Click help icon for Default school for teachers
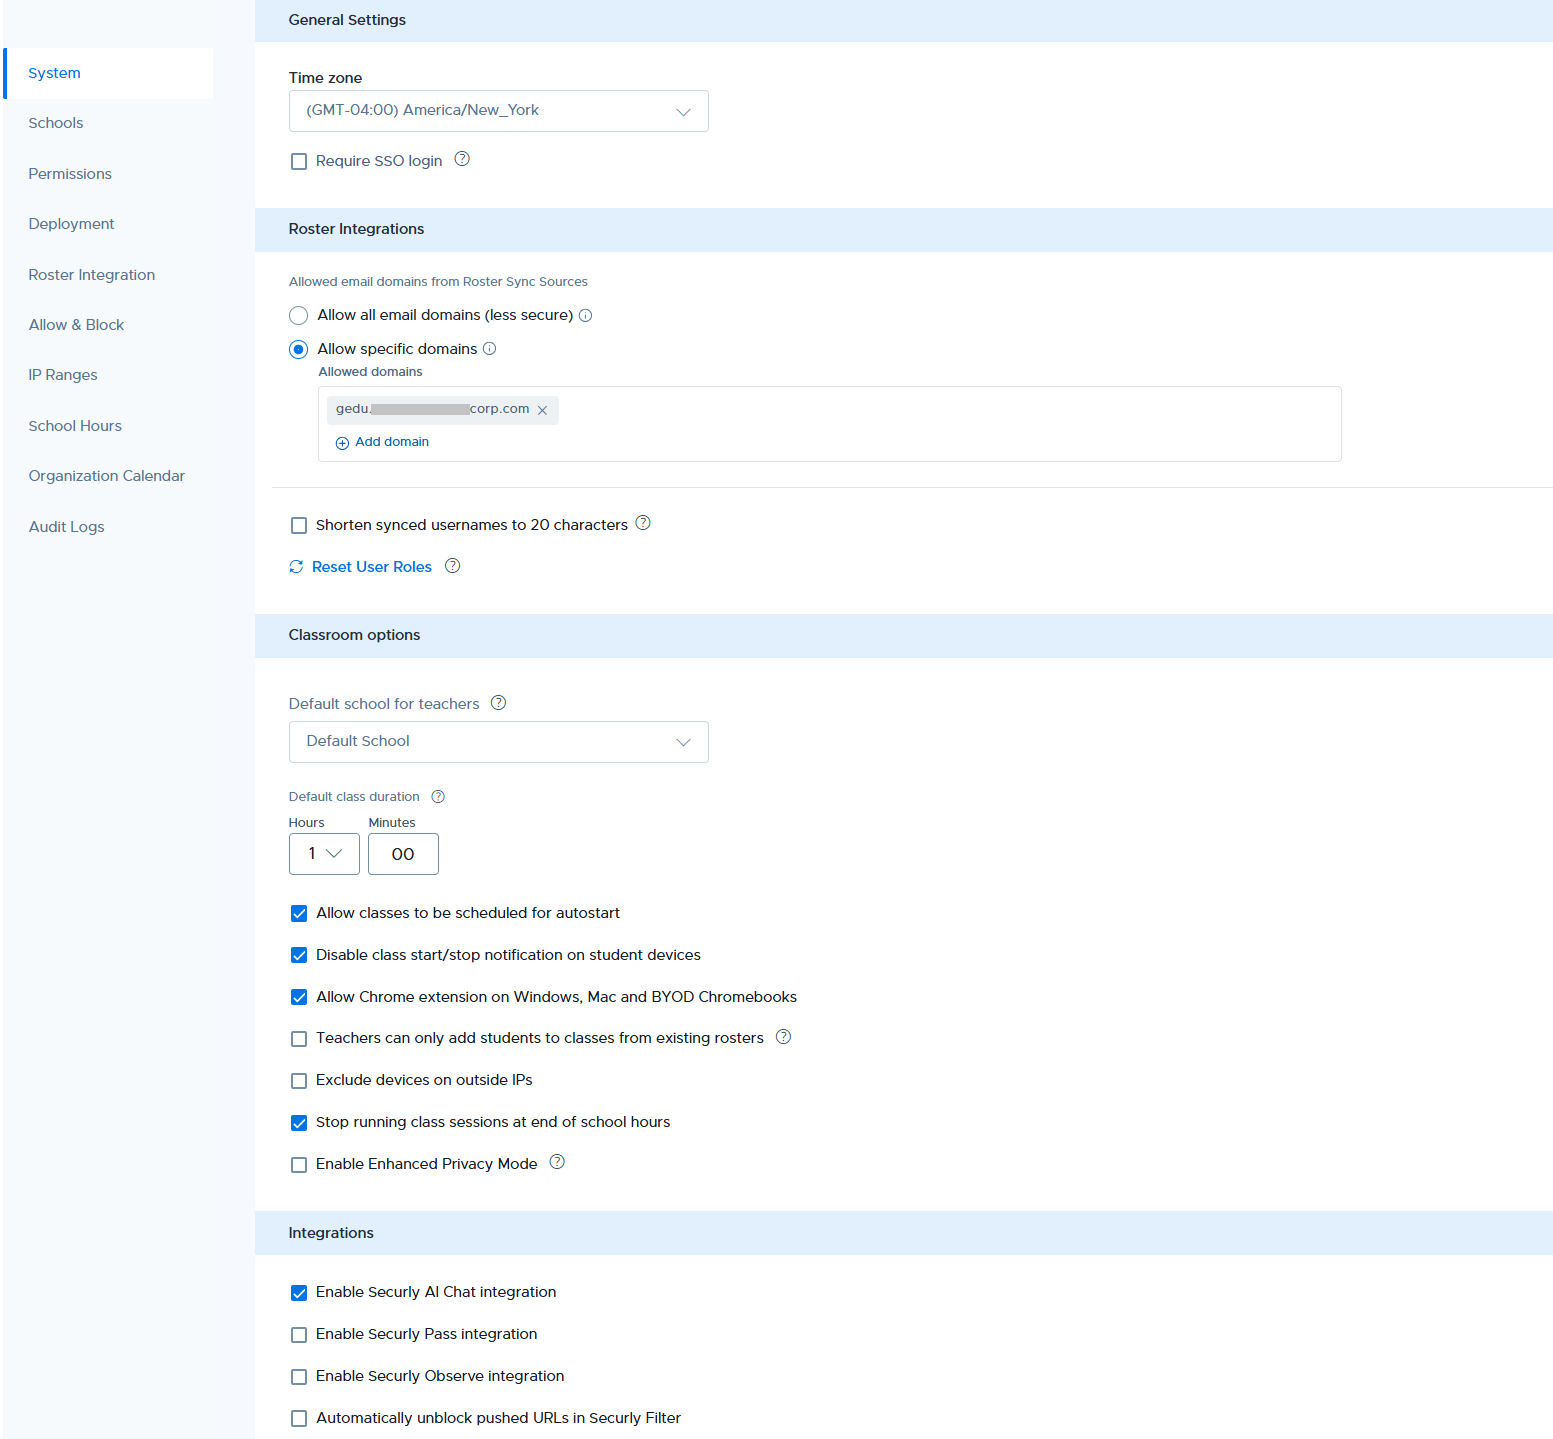Viewport: 1553px width, 1439px height. [x=498, y=703]
